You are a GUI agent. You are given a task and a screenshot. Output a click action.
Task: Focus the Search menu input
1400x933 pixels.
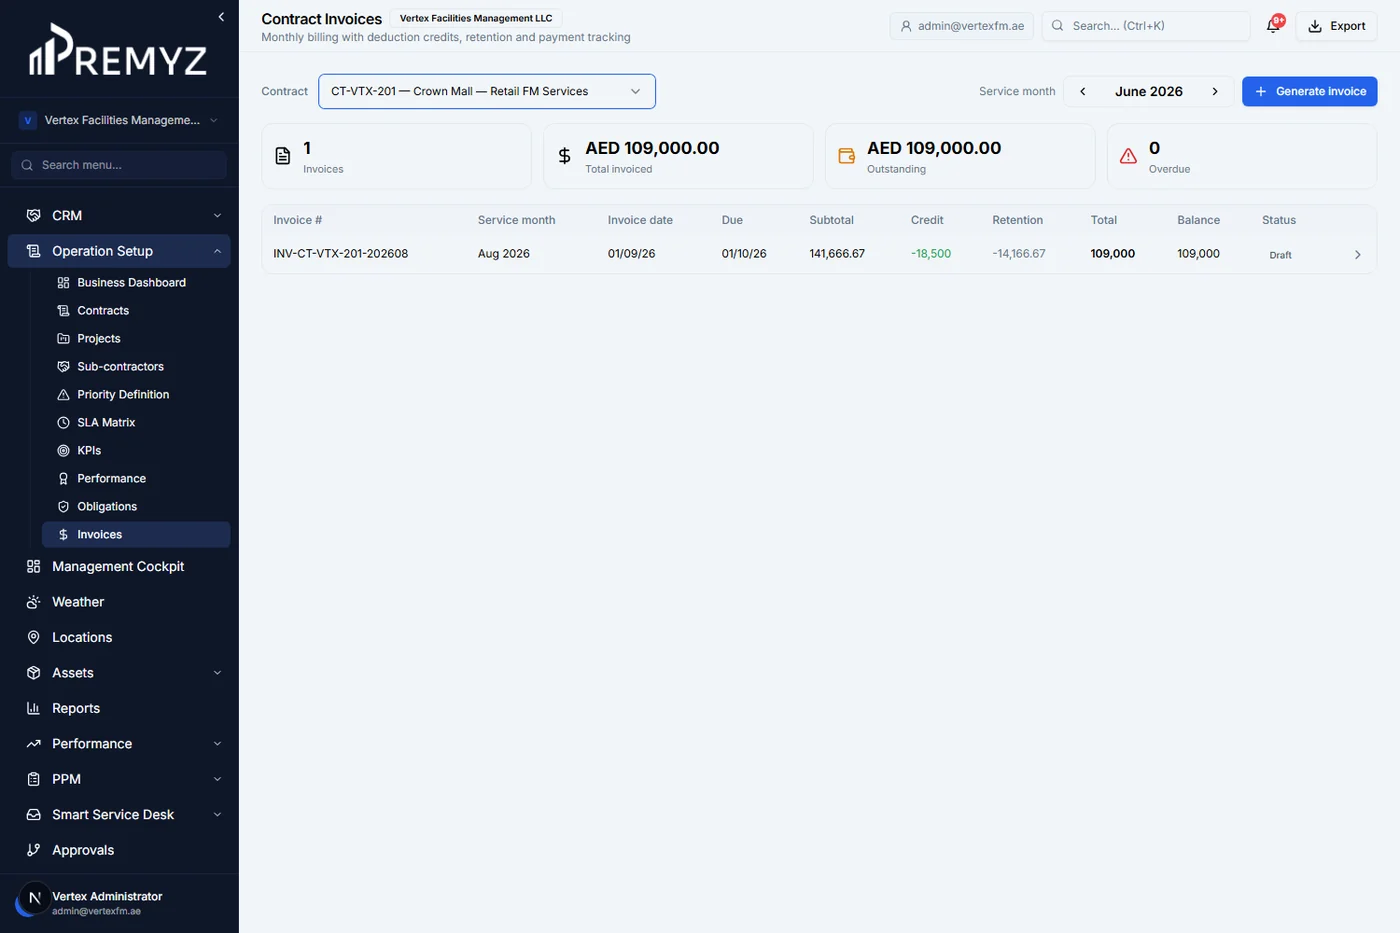click(x=119, y=165)
